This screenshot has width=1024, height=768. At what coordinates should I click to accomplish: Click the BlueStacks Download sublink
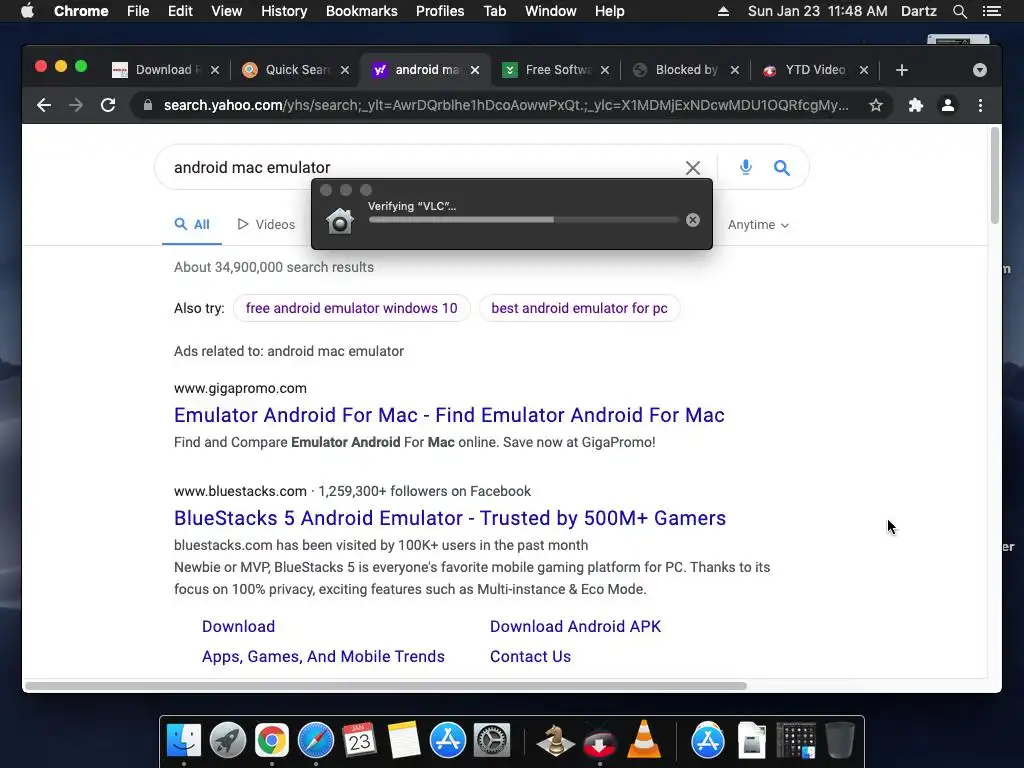point(238,626)
